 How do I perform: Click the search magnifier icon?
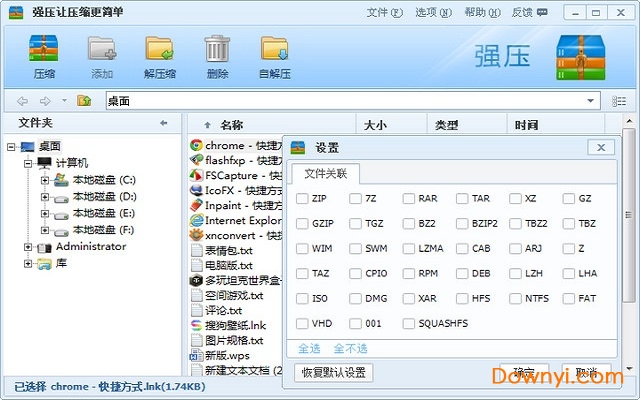tap(620, 101)
